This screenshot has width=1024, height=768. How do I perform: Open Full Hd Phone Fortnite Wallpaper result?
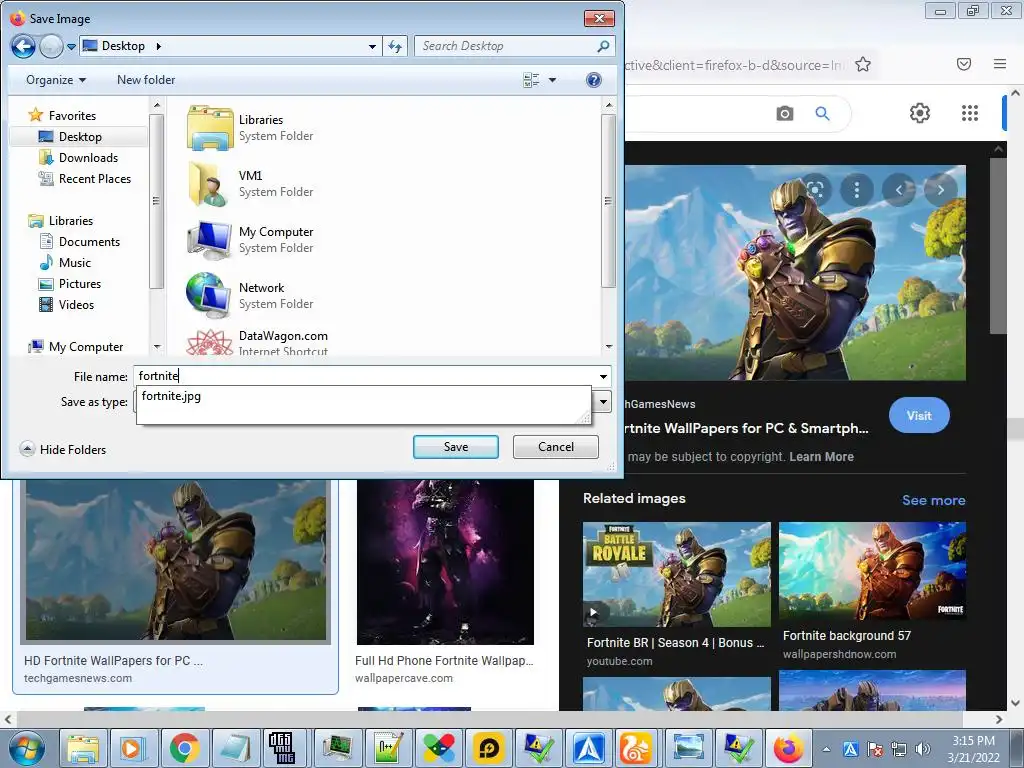(x=445, y=562)
